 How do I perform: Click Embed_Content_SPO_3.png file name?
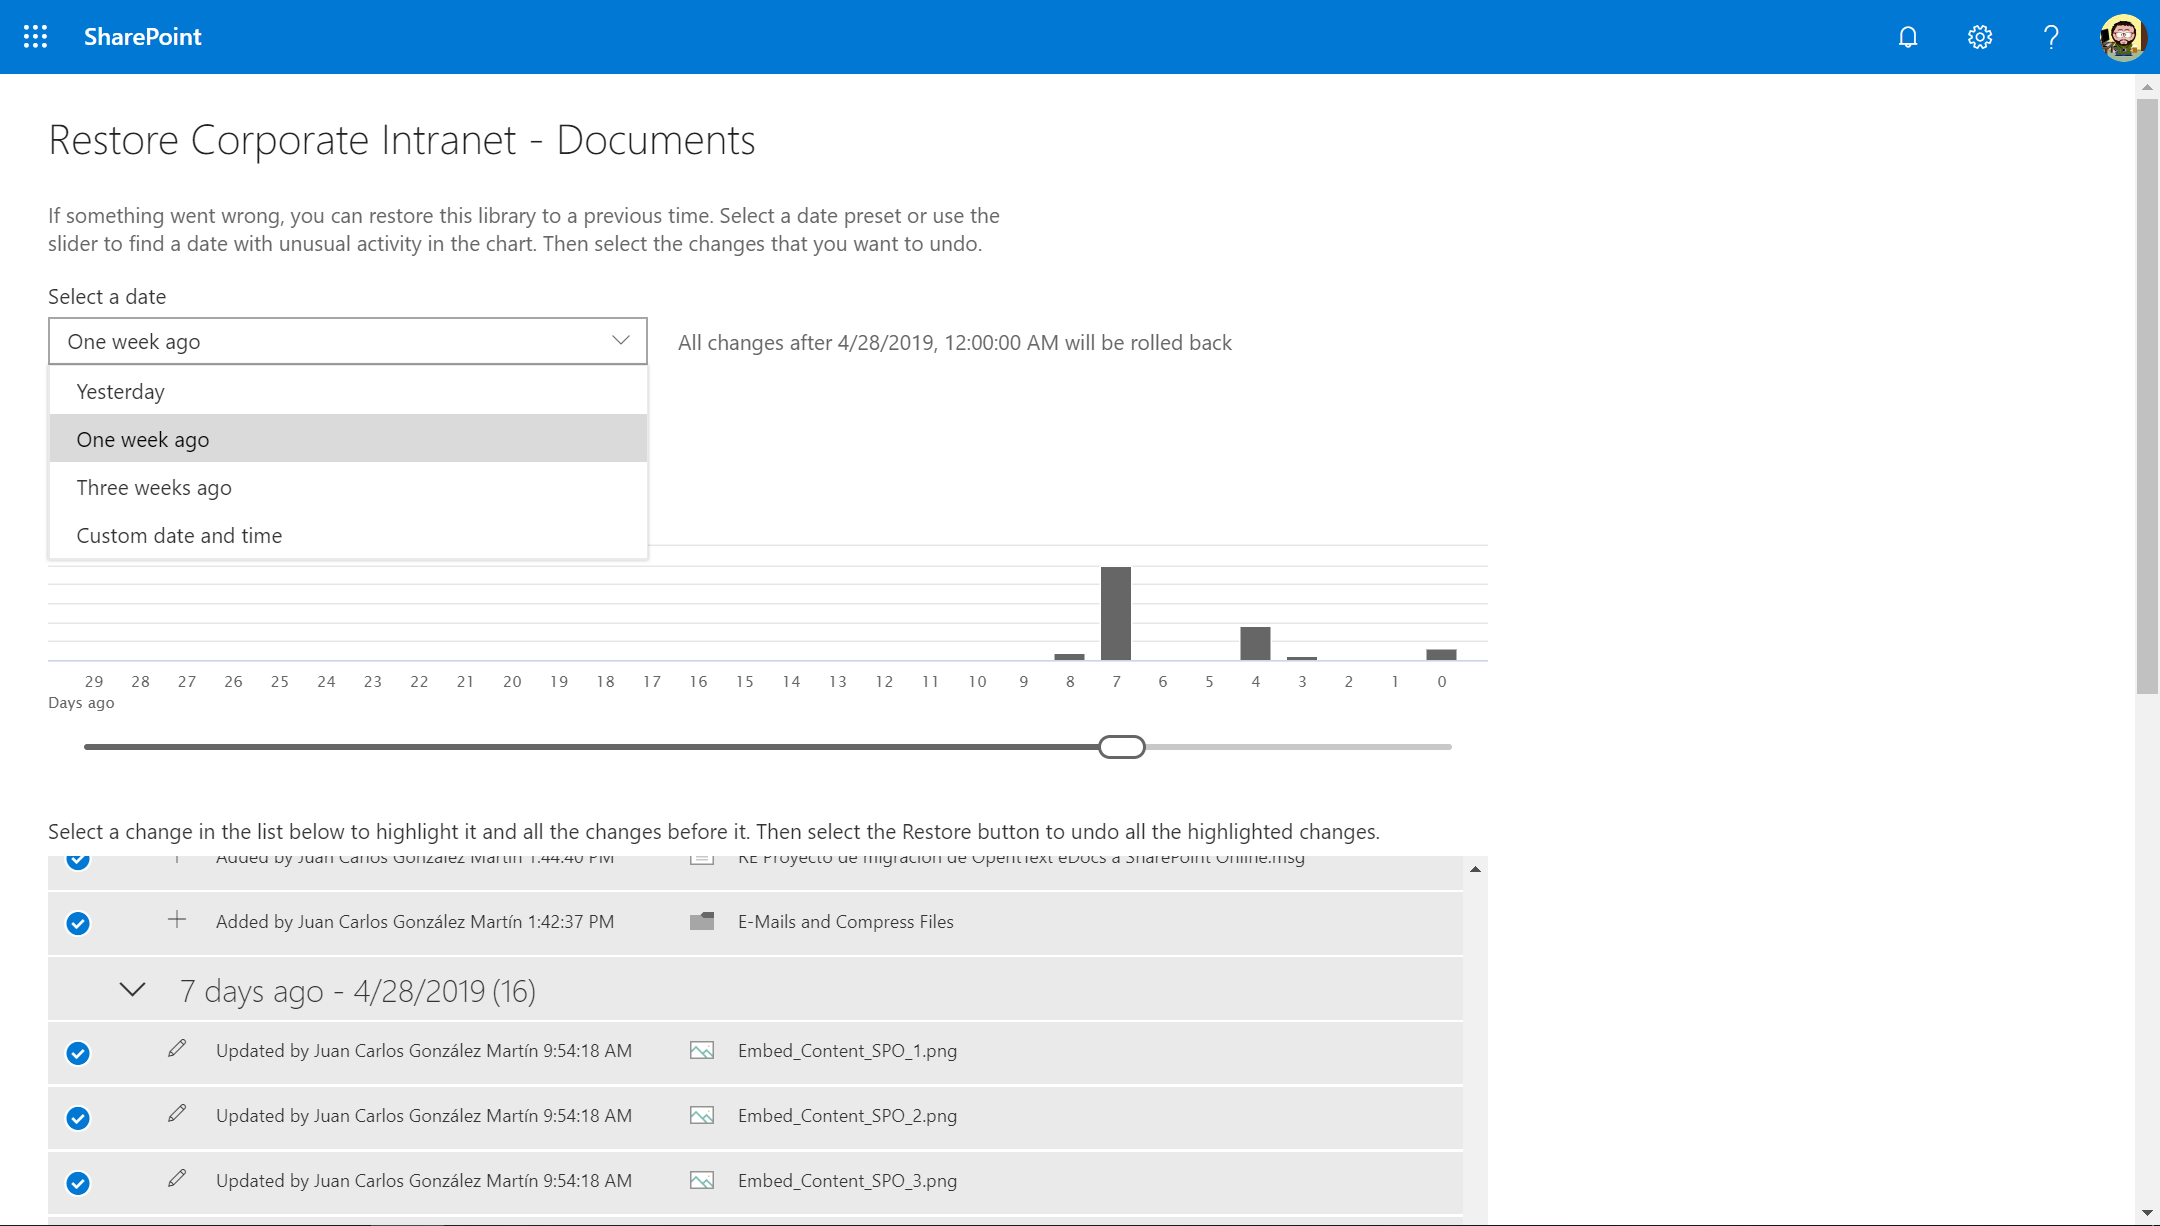click(x=847, y=1181)
